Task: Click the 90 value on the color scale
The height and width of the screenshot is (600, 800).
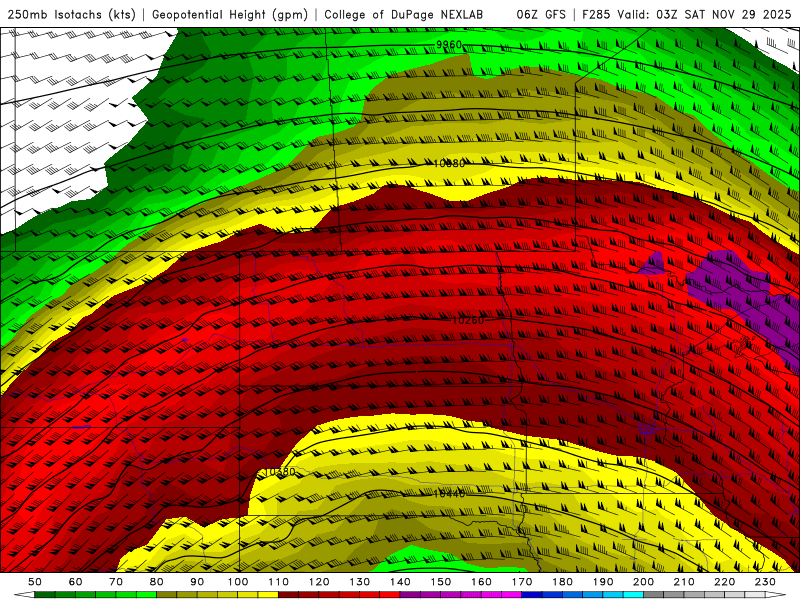Action: coord(197,582)
